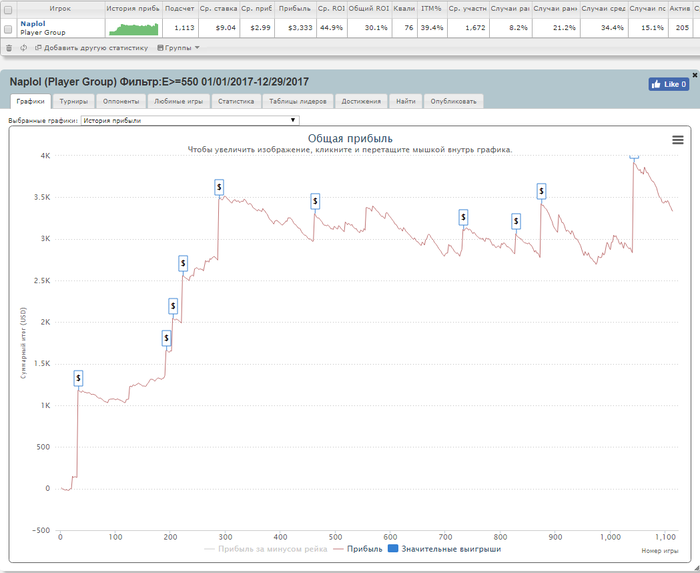The height and width of the screenshot is (573, 700).
Task: Sort by the Квали column header
Action: tap(404, 8)
